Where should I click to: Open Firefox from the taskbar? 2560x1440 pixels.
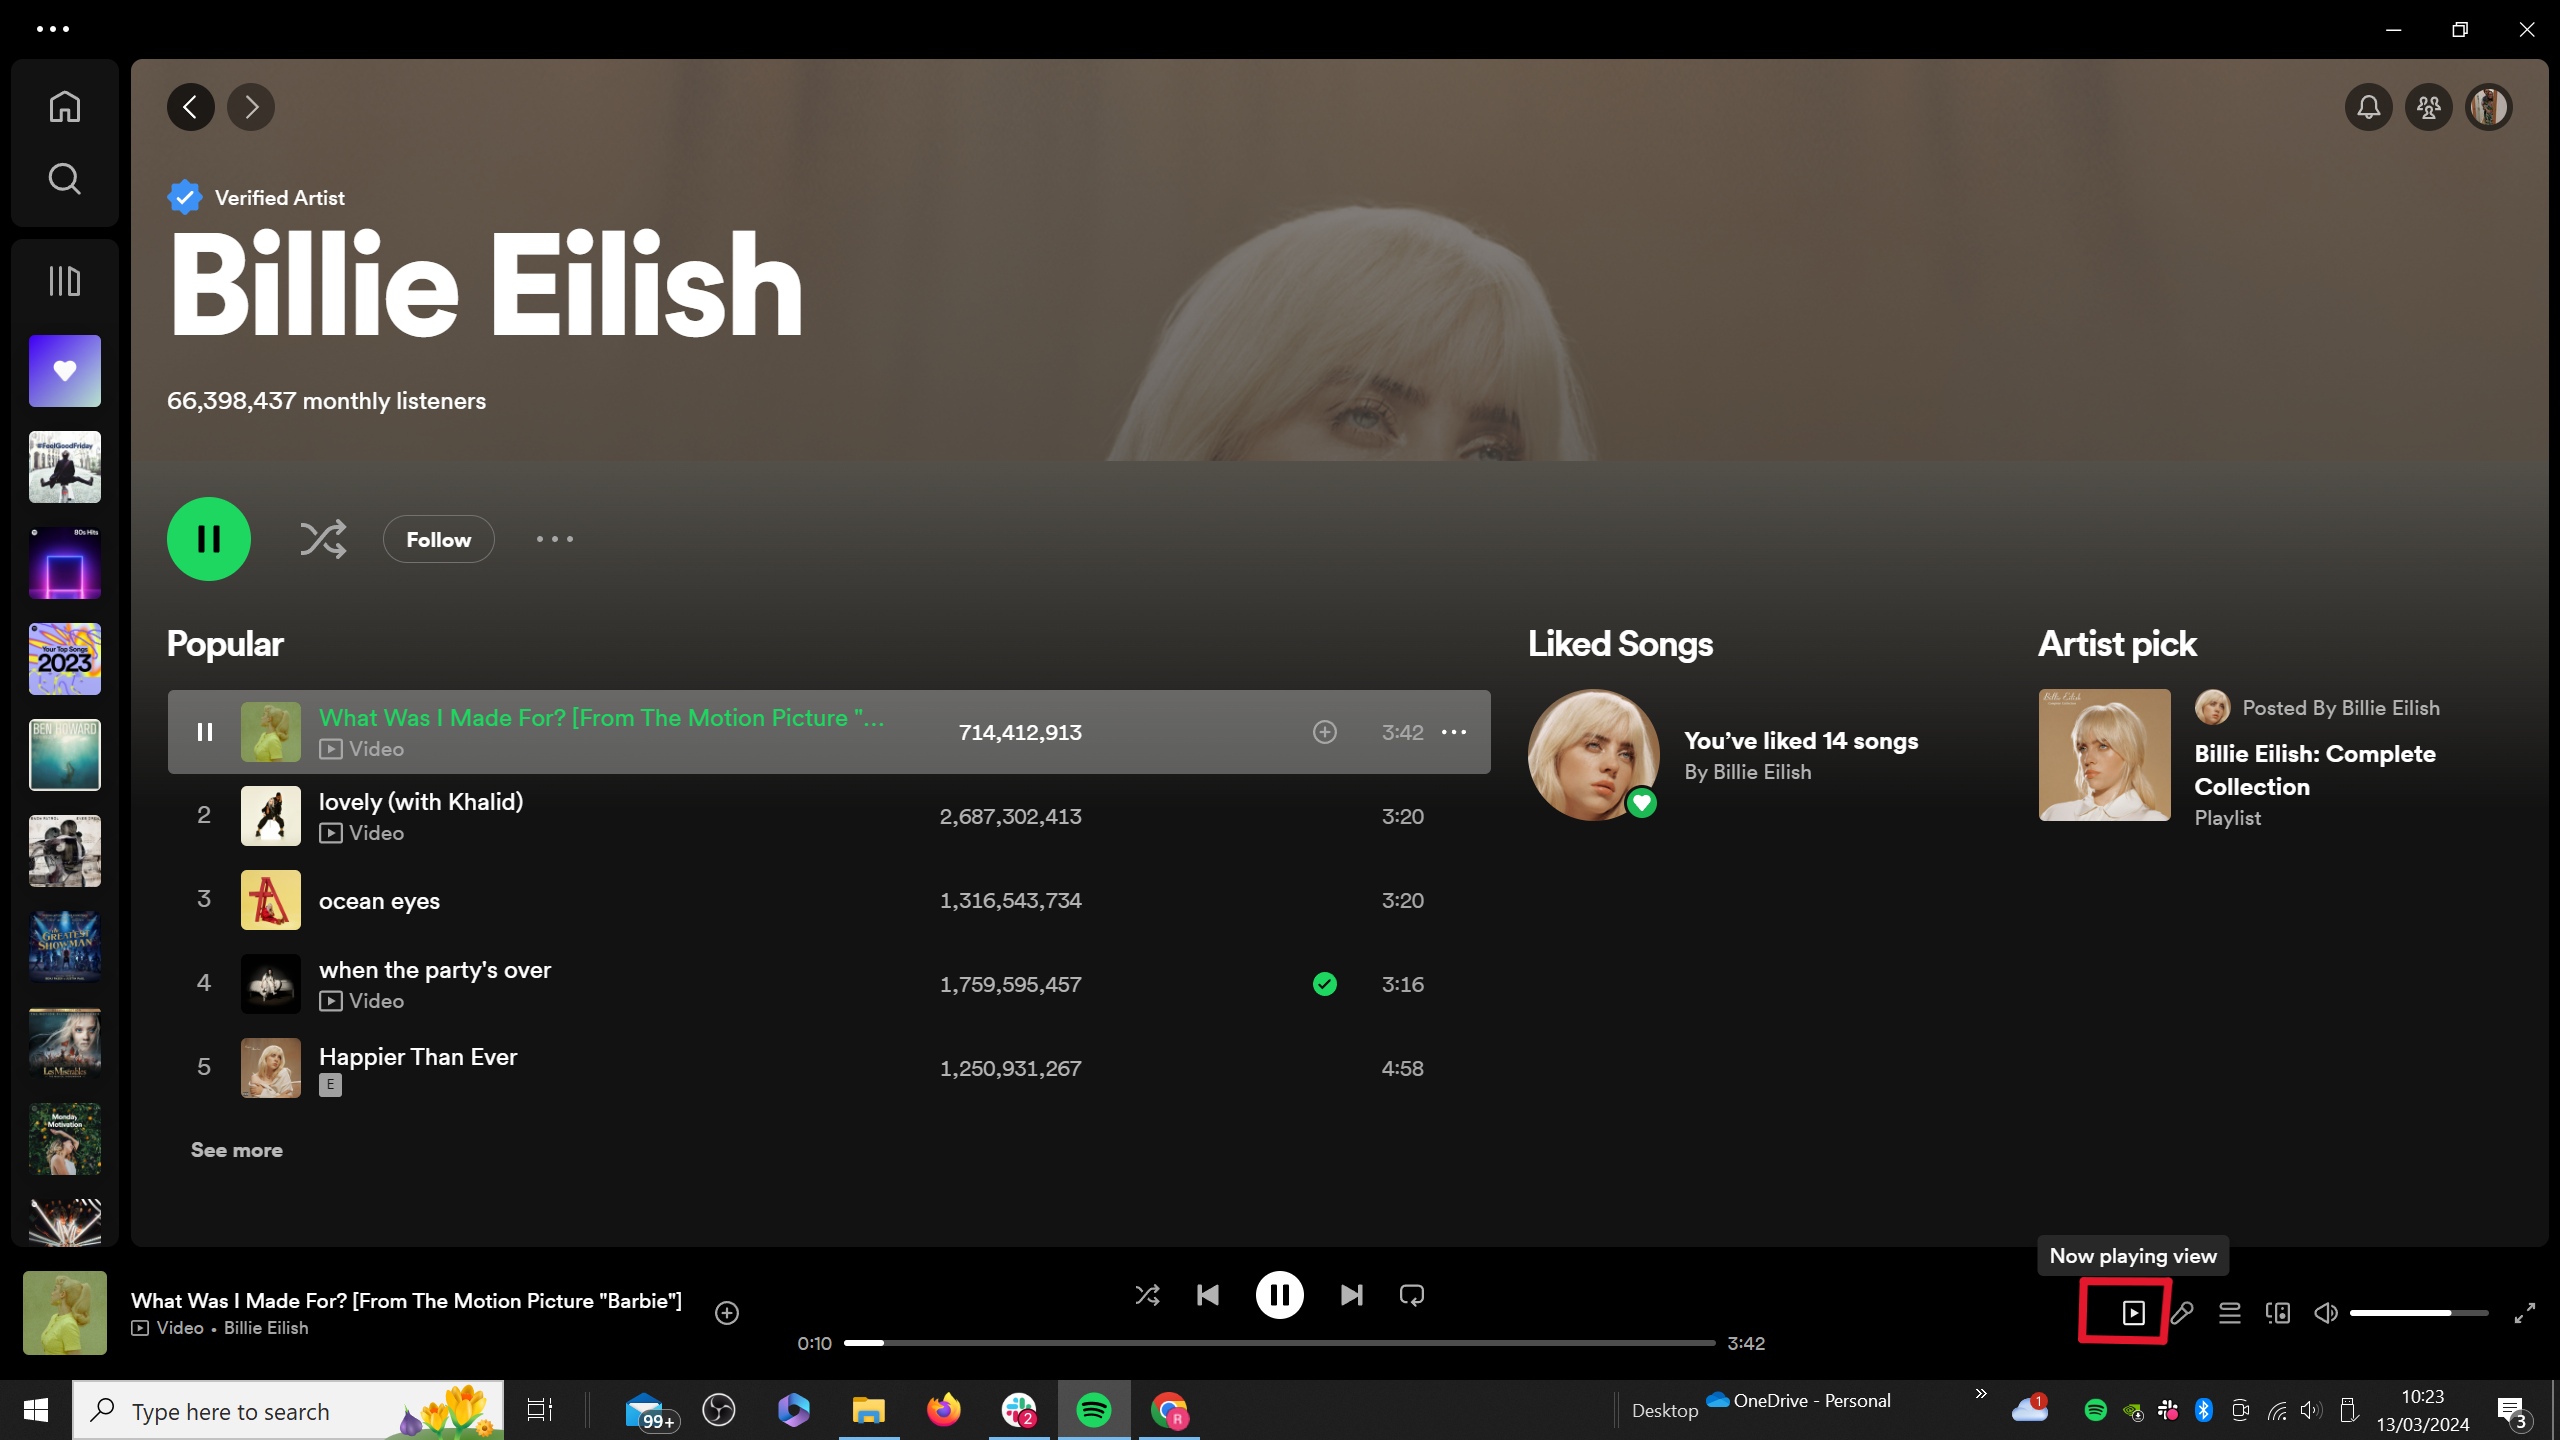point(943,1411)
